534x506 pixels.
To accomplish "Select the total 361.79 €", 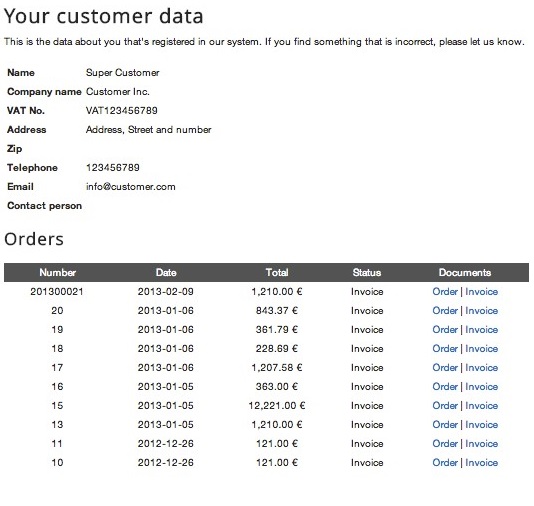I will coord(277,330).
